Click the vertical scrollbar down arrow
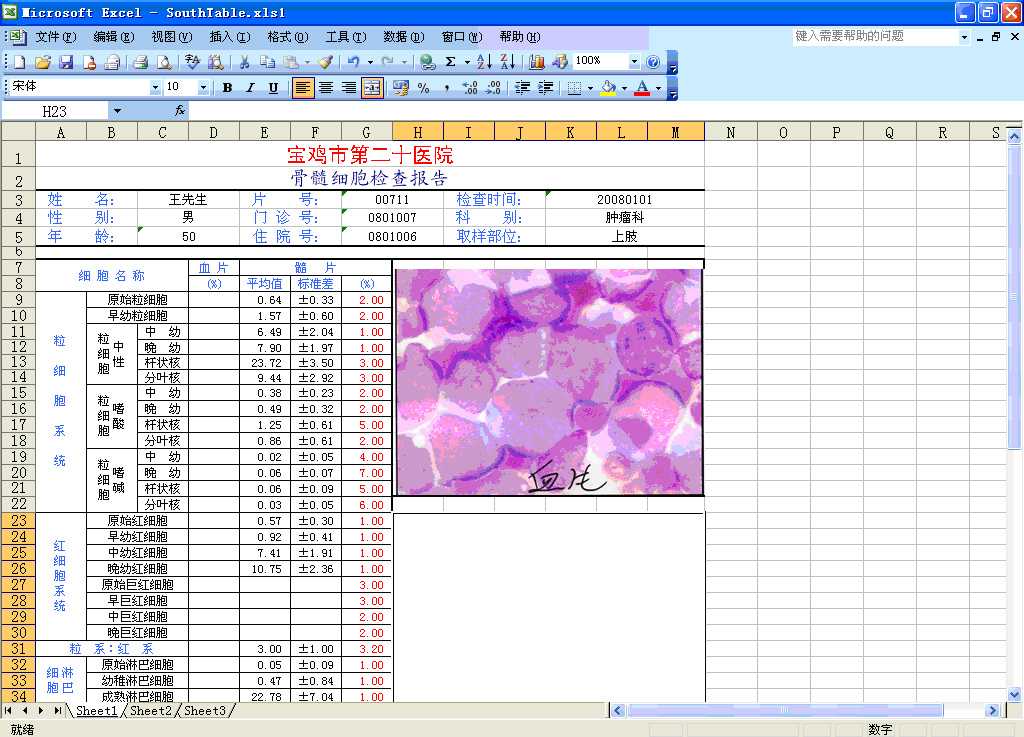This screenshot has width=1024, height=737. (1014, 695)
